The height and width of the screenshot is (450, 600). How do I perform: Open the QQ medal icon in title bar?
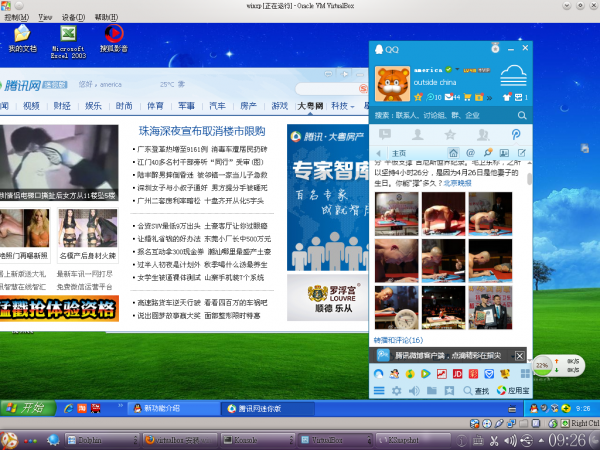click(495, 48)
